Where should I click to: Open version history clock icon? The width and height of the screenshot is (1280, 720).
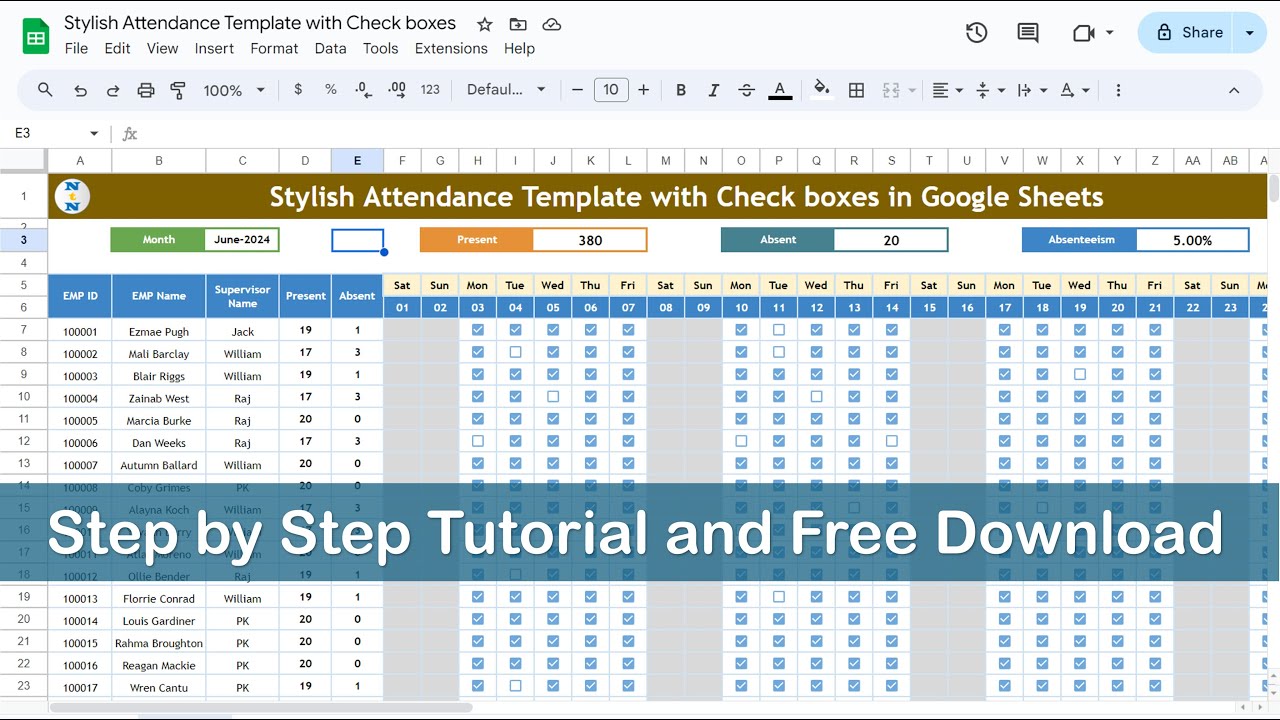coord(976,33)
